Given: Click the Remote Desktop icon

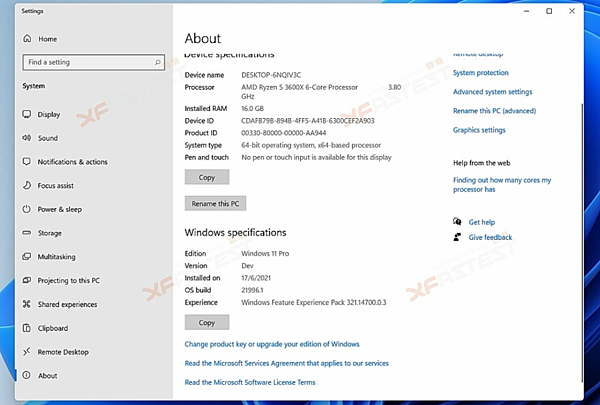Looking at the screenshot, I should coord(27,351).
